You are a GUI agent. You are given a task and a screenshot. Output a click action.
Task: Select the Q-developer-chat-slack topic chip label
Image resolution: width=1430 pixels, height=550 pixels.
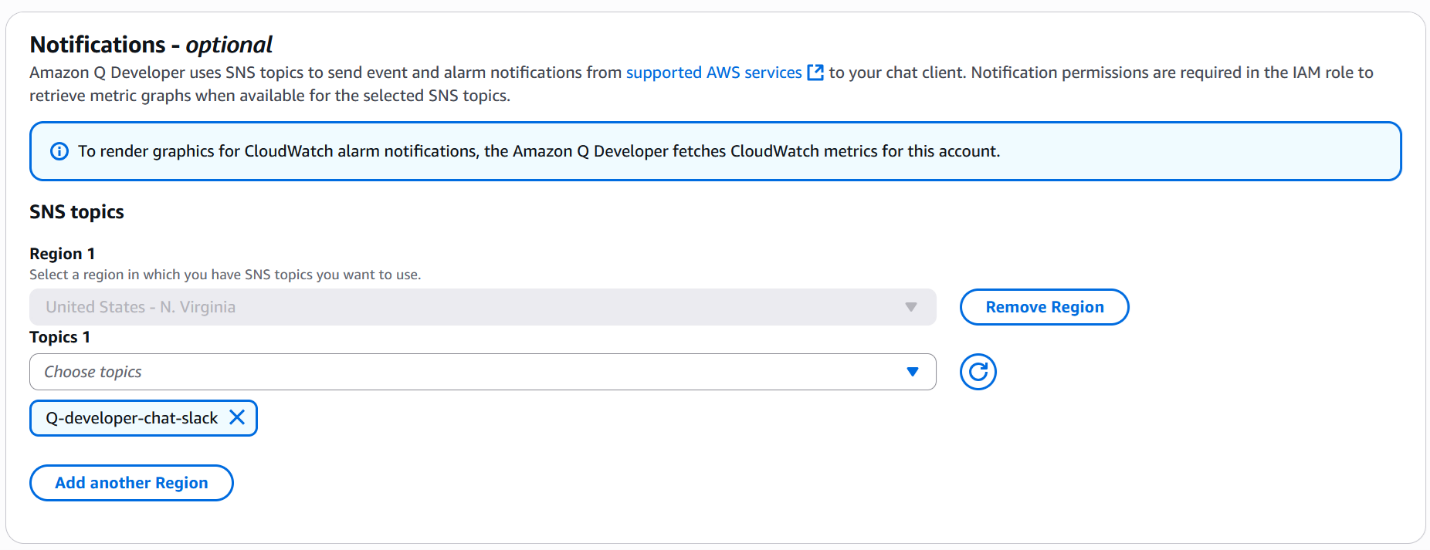click(x=132, y=418)
